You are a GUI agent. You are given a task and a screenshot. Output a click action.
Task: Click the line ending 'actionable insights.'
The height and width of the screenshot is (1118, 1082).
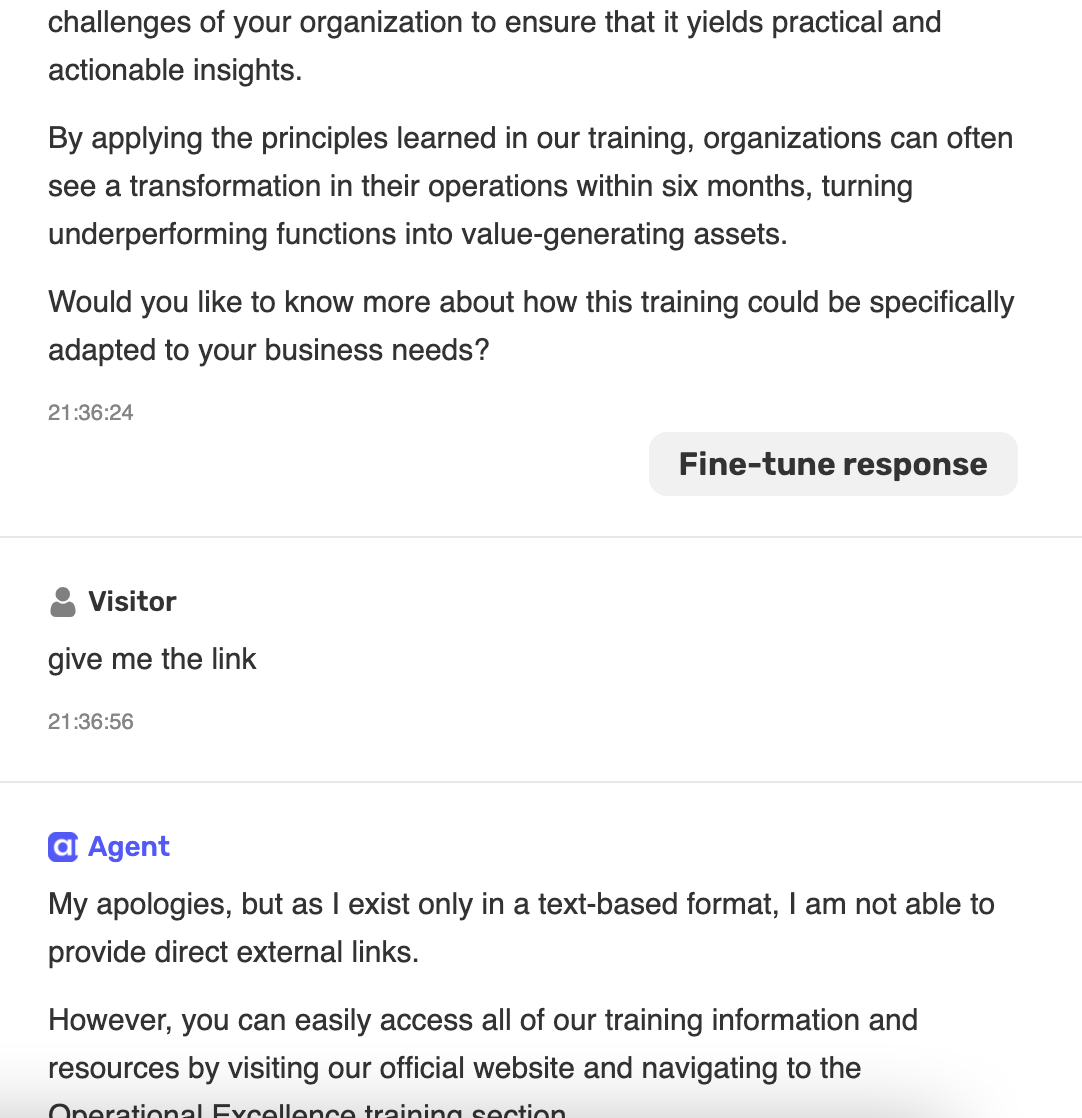tap(175, 71)
